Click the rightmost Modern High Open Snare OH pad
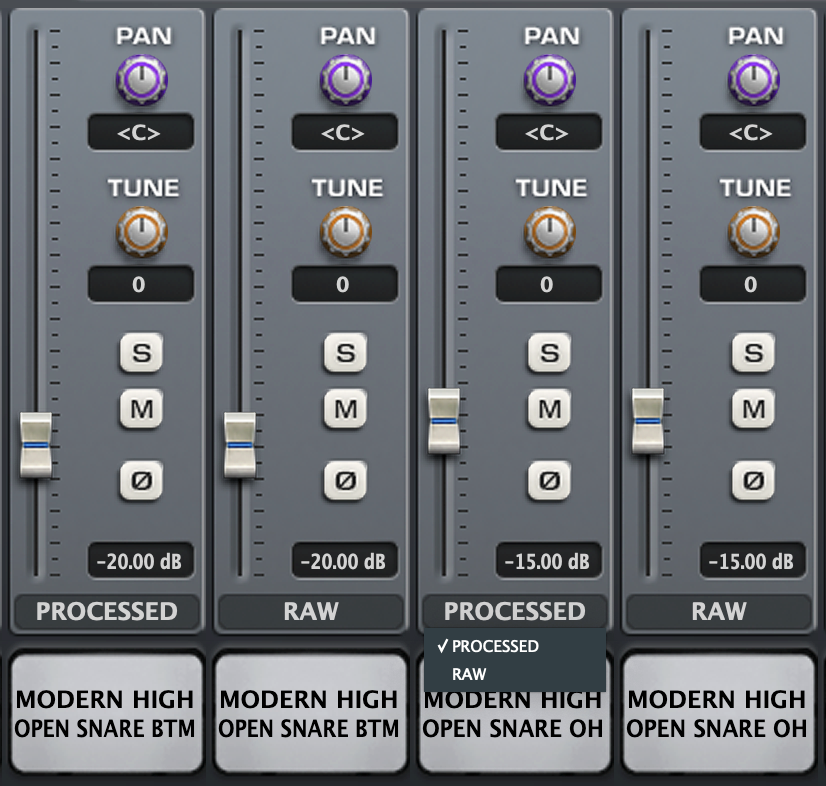Viewport: 826px width, 786px height. (x=717, y=713)
